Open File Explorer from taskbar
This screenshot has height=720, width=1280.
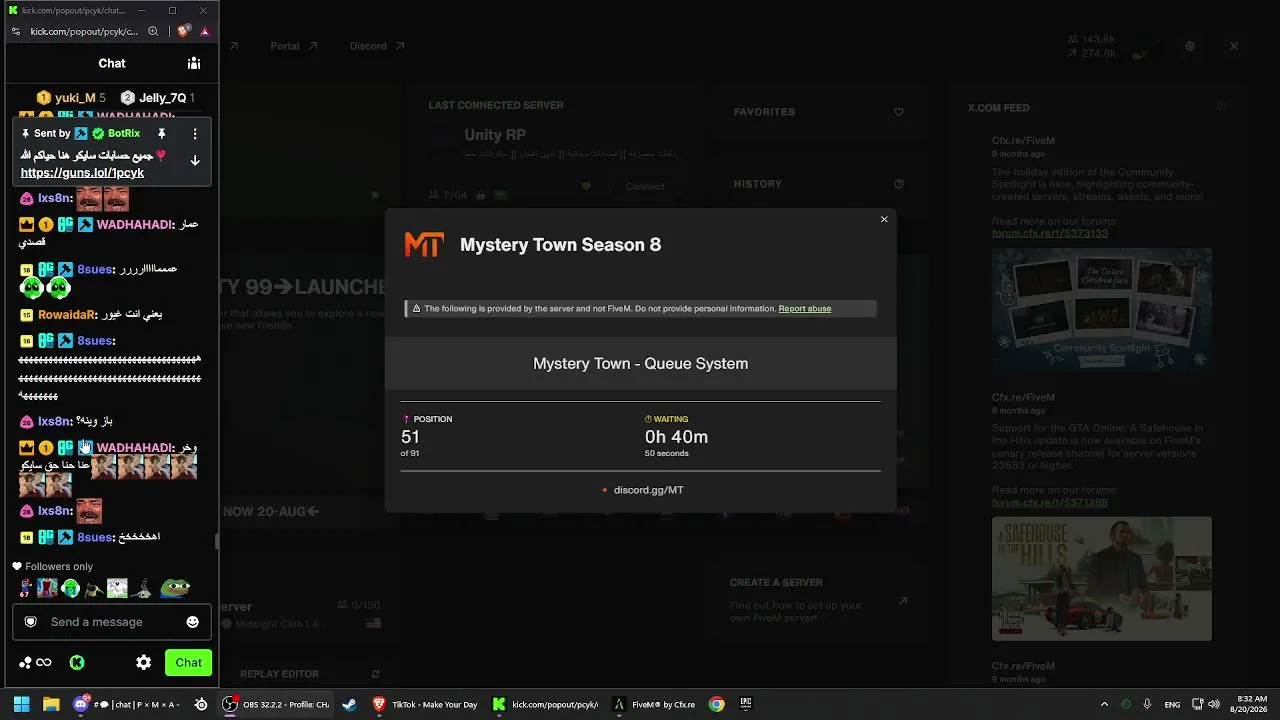click(x=51, y=704)
